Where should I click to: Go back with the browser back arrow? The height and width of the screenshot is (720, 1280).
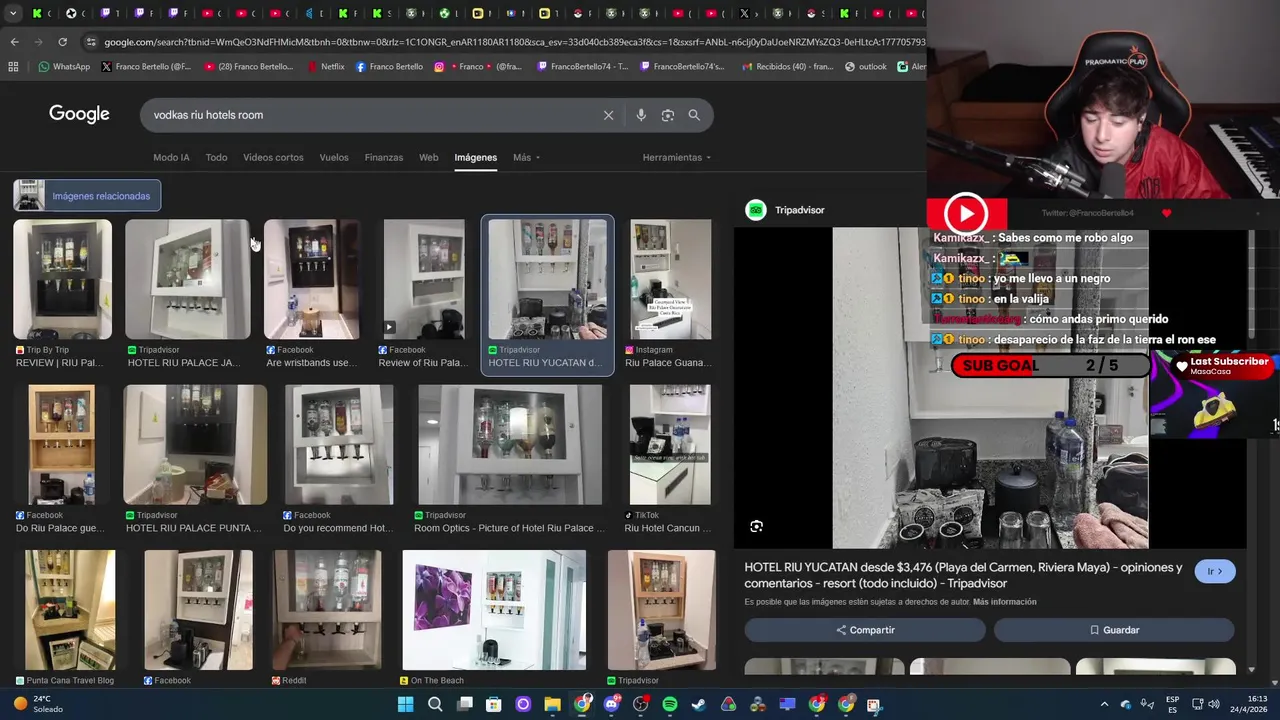[14, 42]
